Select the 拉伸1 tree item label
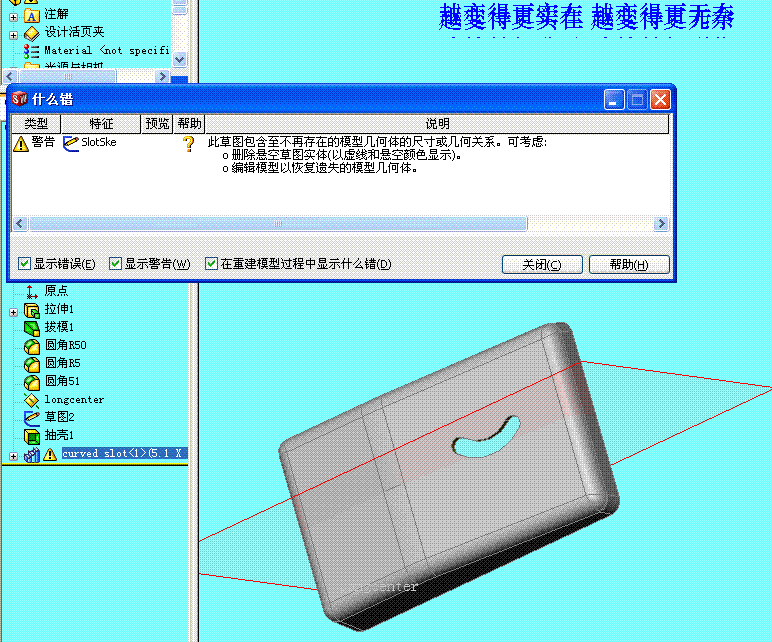Viewport: 772px width, 642px height. (x=59, y=309)
